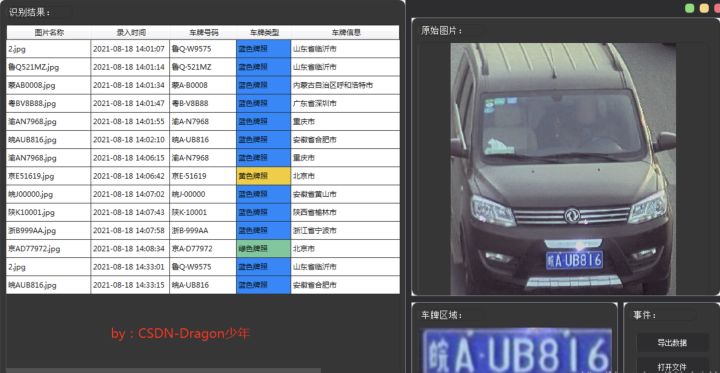This screenshot has width=720, height=373.
Task: Select the 浙B999AA.jpg file name cell
Action: point(49,231)
